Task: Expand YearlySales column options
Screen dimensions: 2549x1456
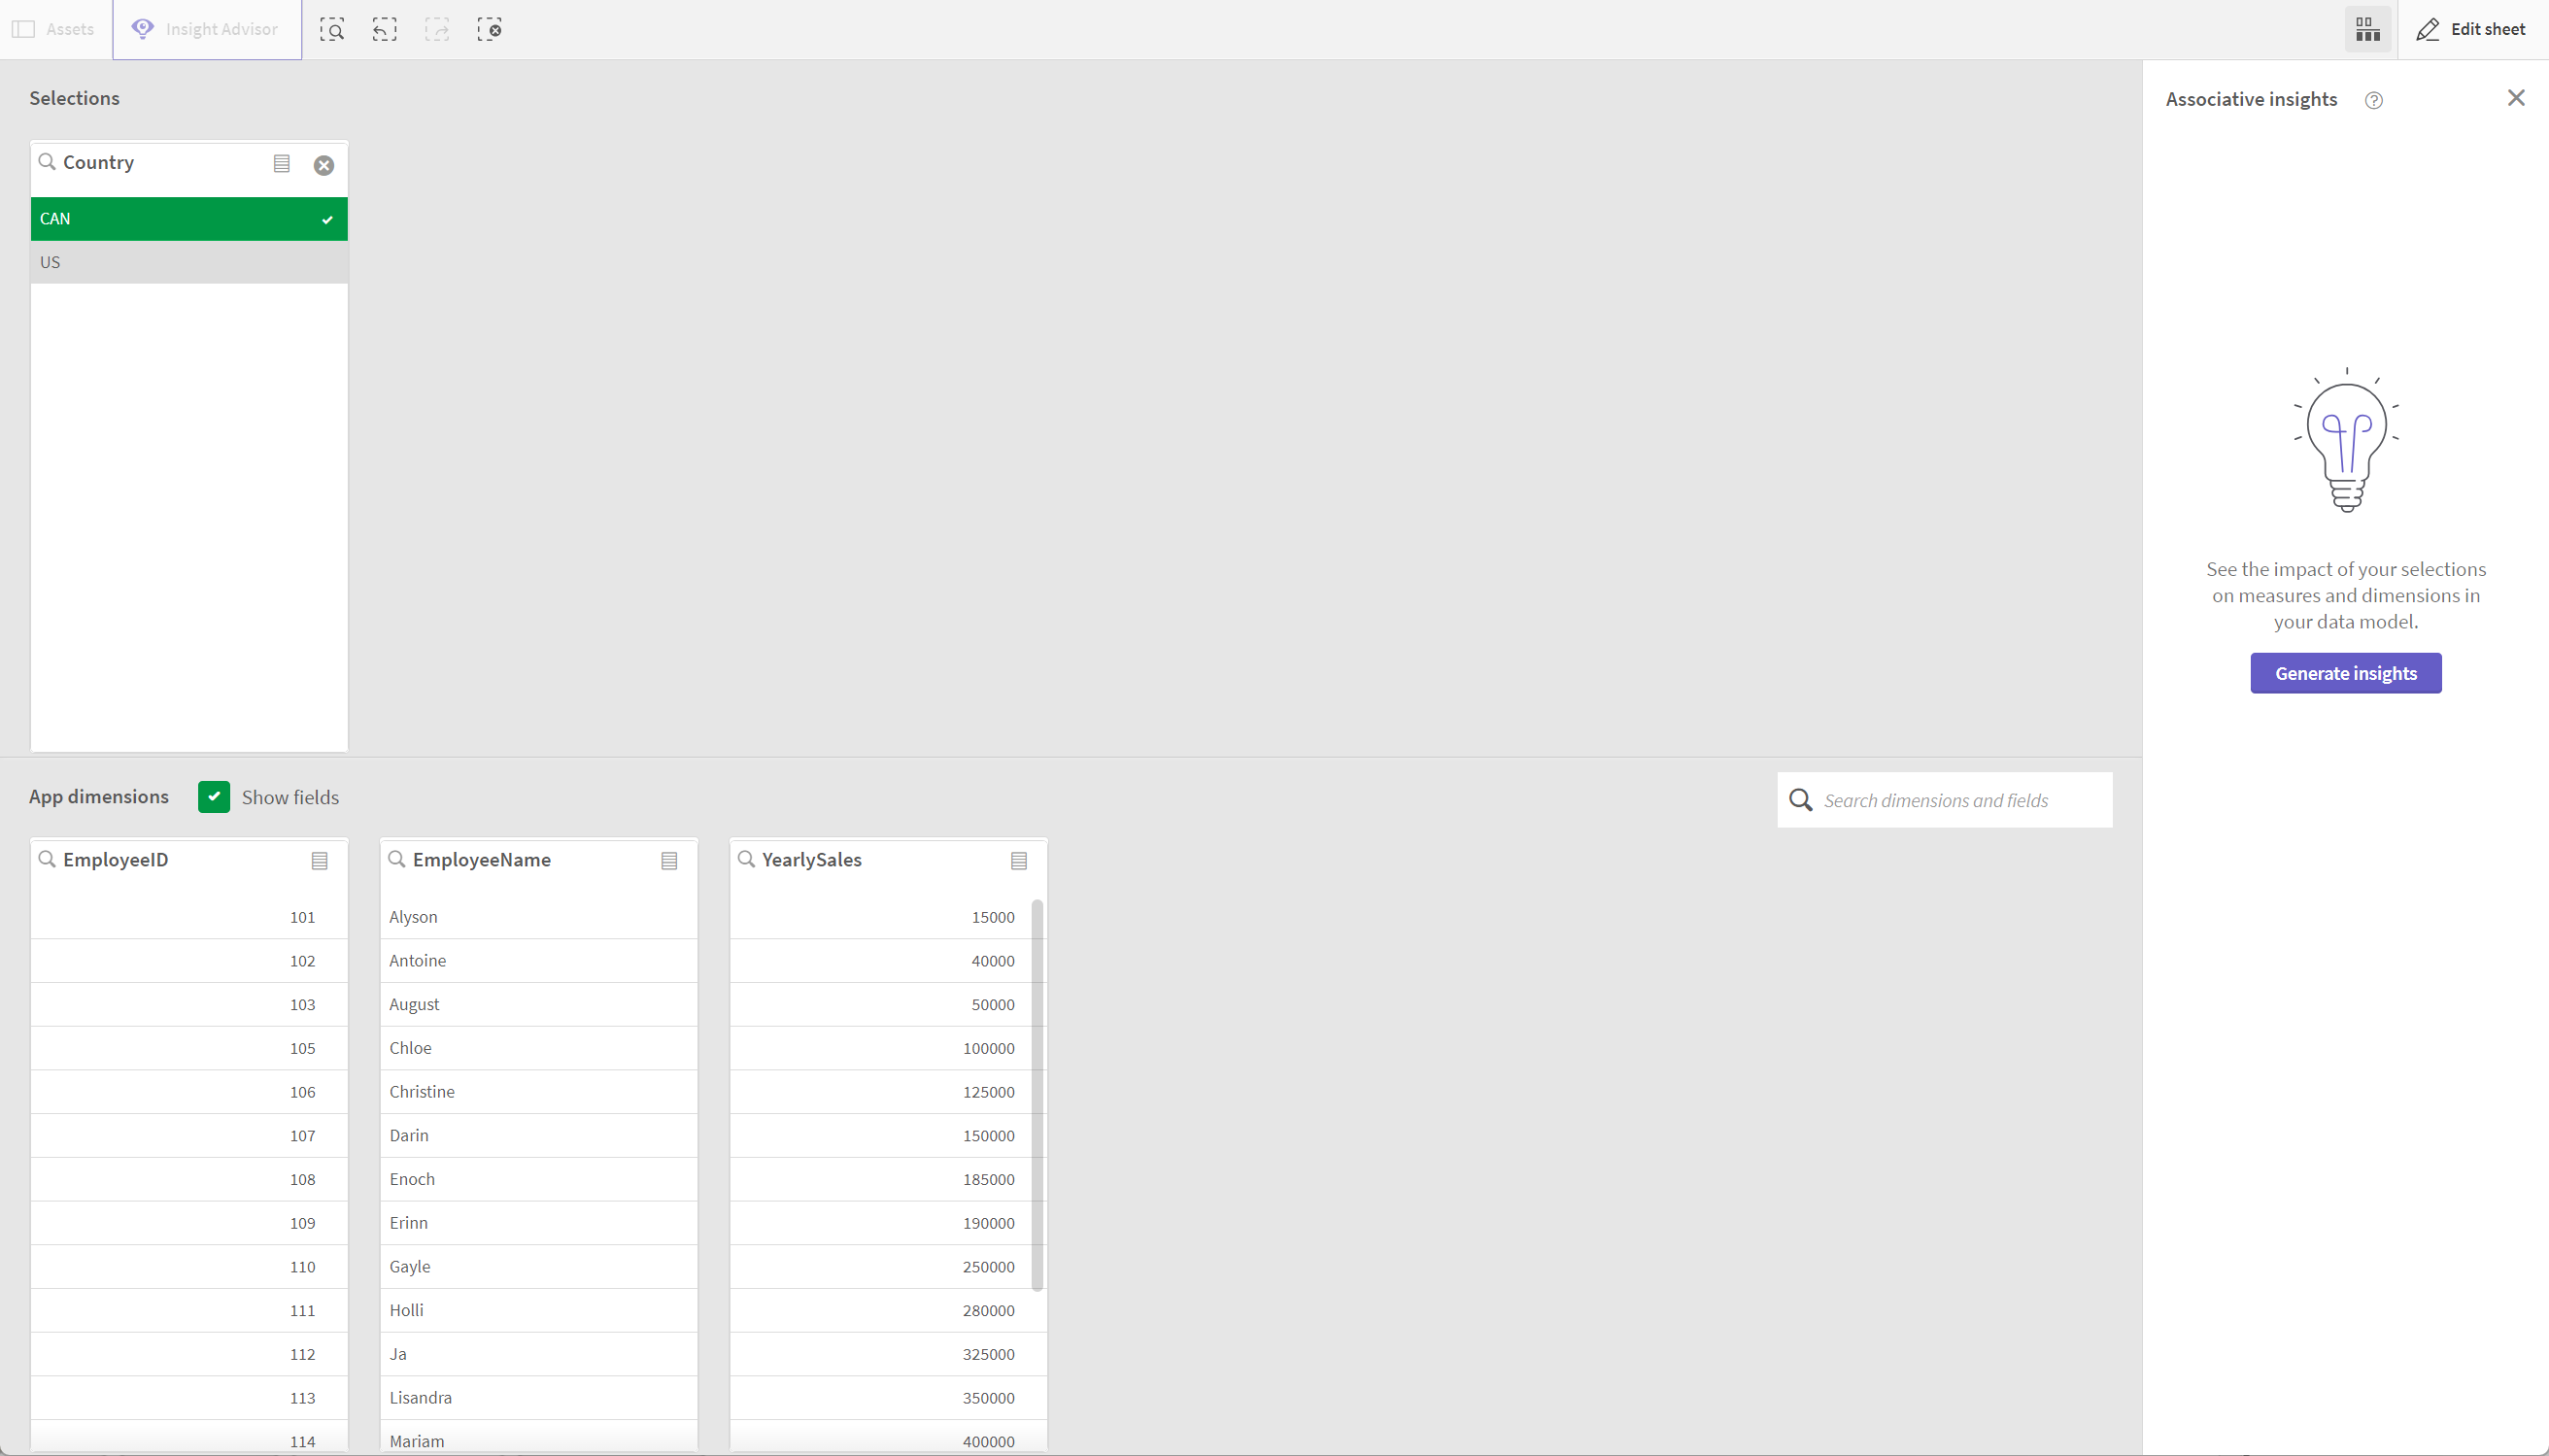Action: (1019, 860)
